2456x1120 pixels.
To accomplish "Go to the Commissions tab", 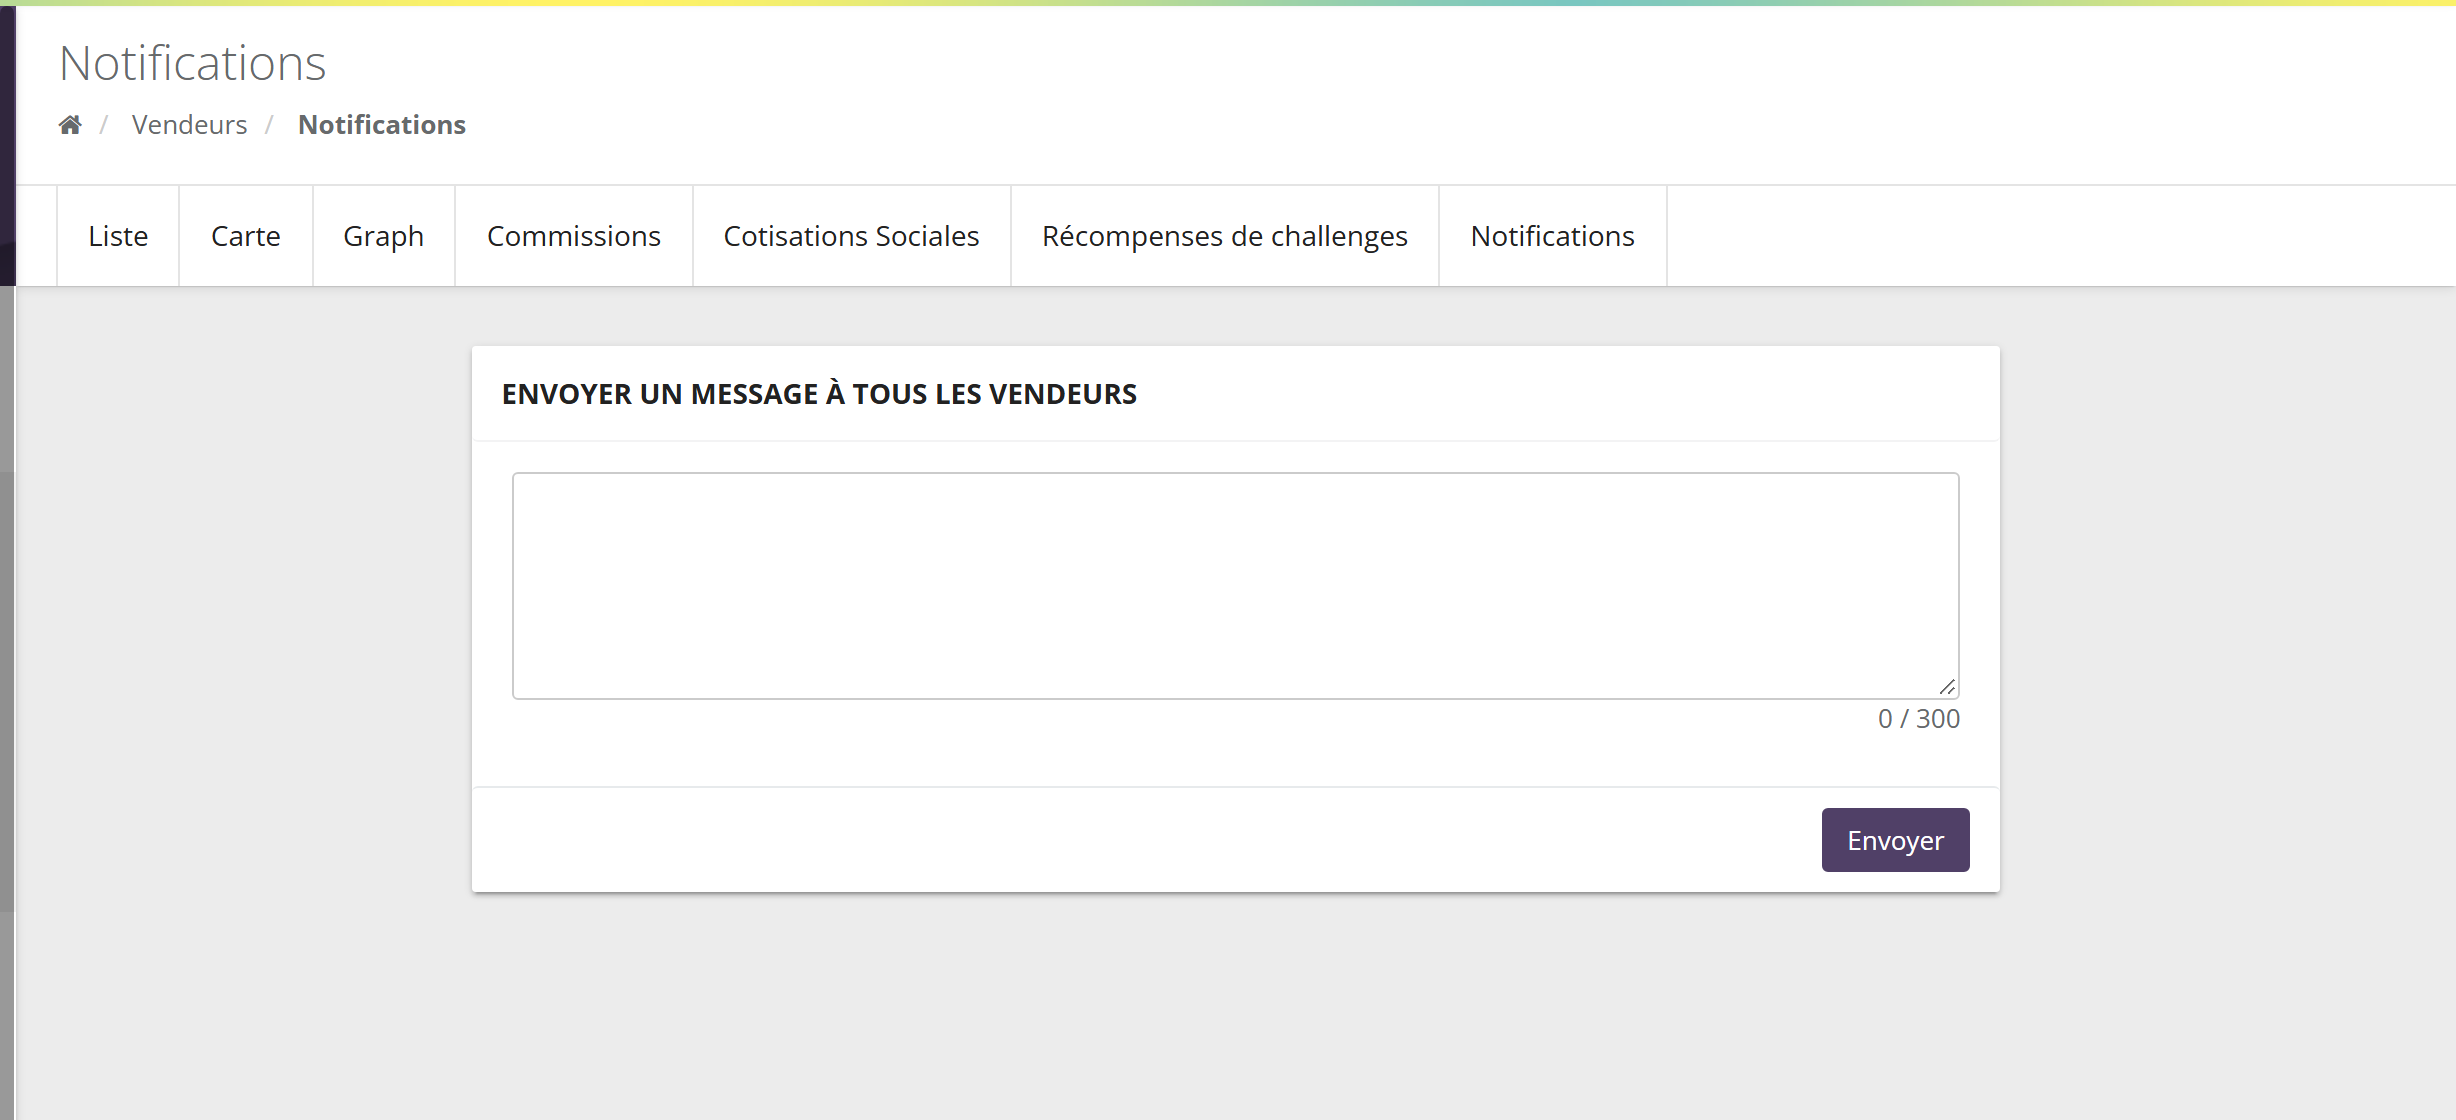I will pos(574,236).
